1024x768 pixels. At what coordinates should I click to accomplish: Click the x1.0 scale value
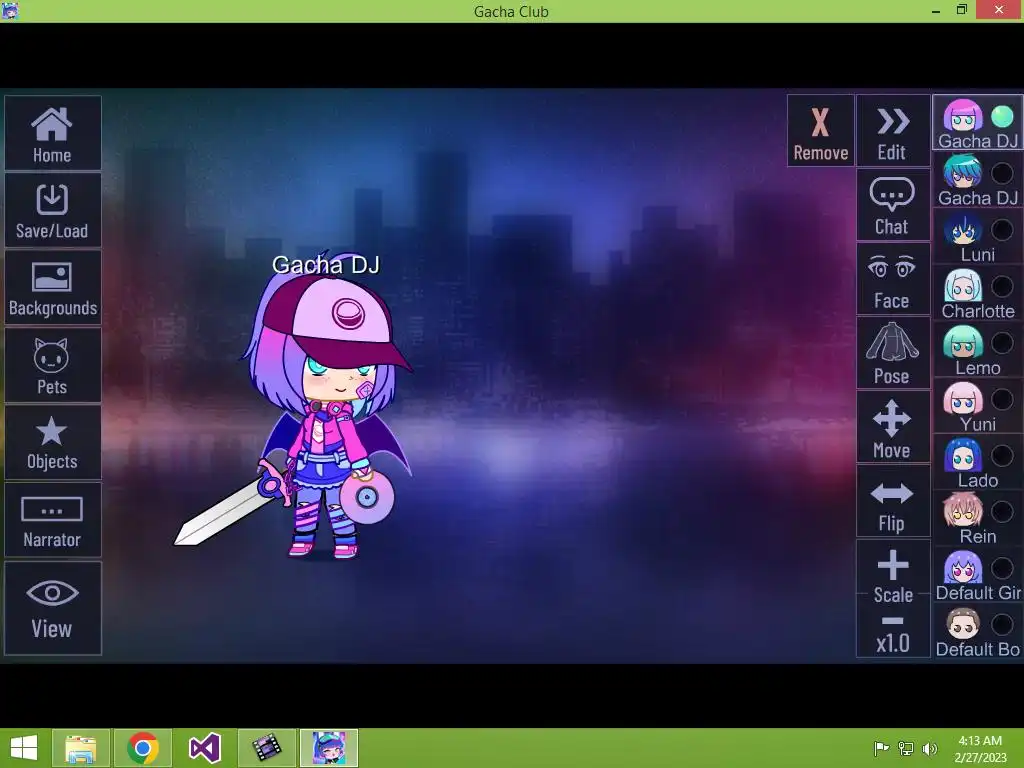tap(893, 643)
